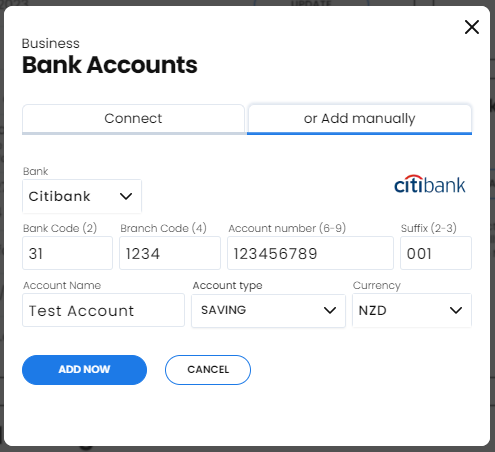Focus the Account Name field 'Test Account'
The image size is (495, 452).
(x=103, y=310)
